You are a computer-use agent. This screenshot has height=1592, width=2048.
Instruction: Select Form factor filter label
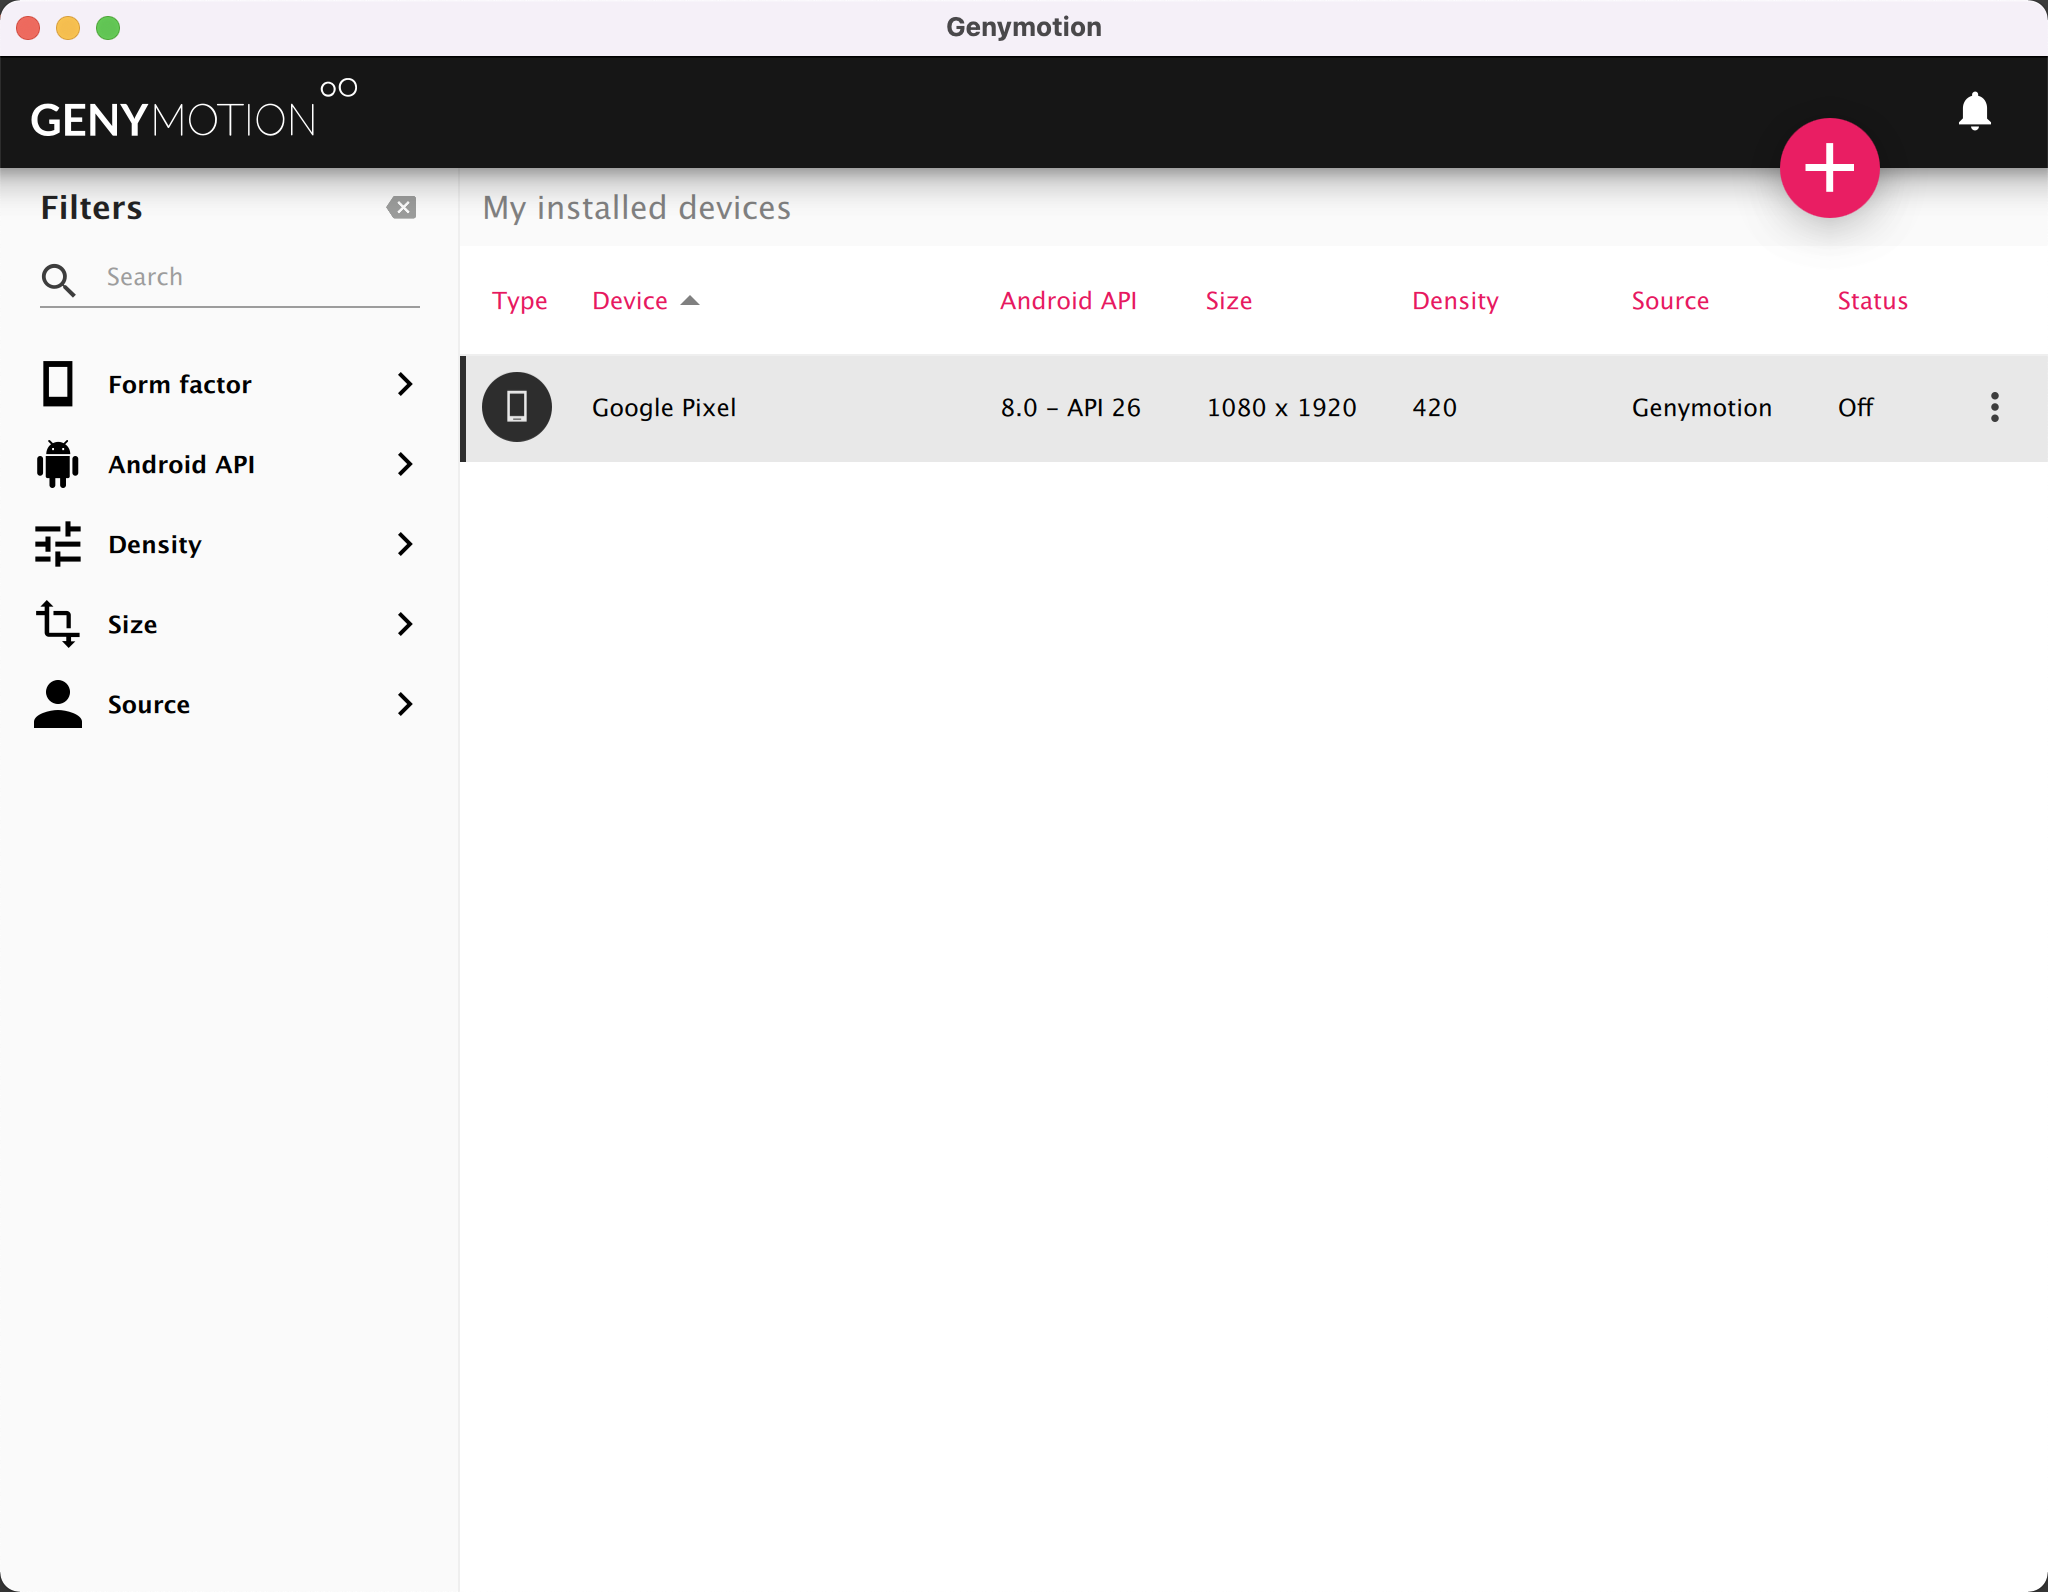click(180, 384)
